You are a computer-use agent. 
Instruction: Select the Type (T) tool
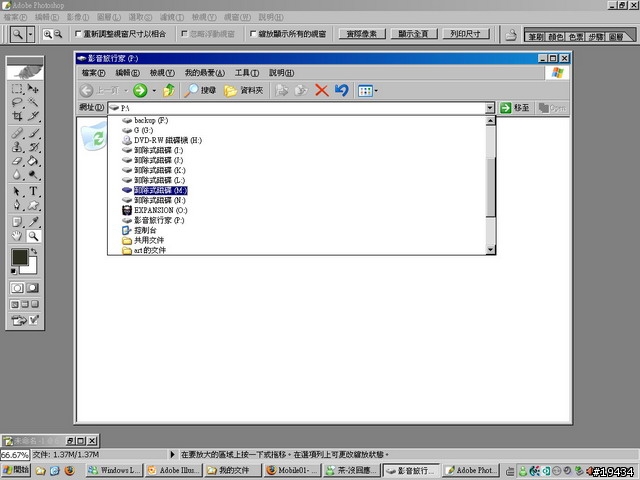click(33, 191)
